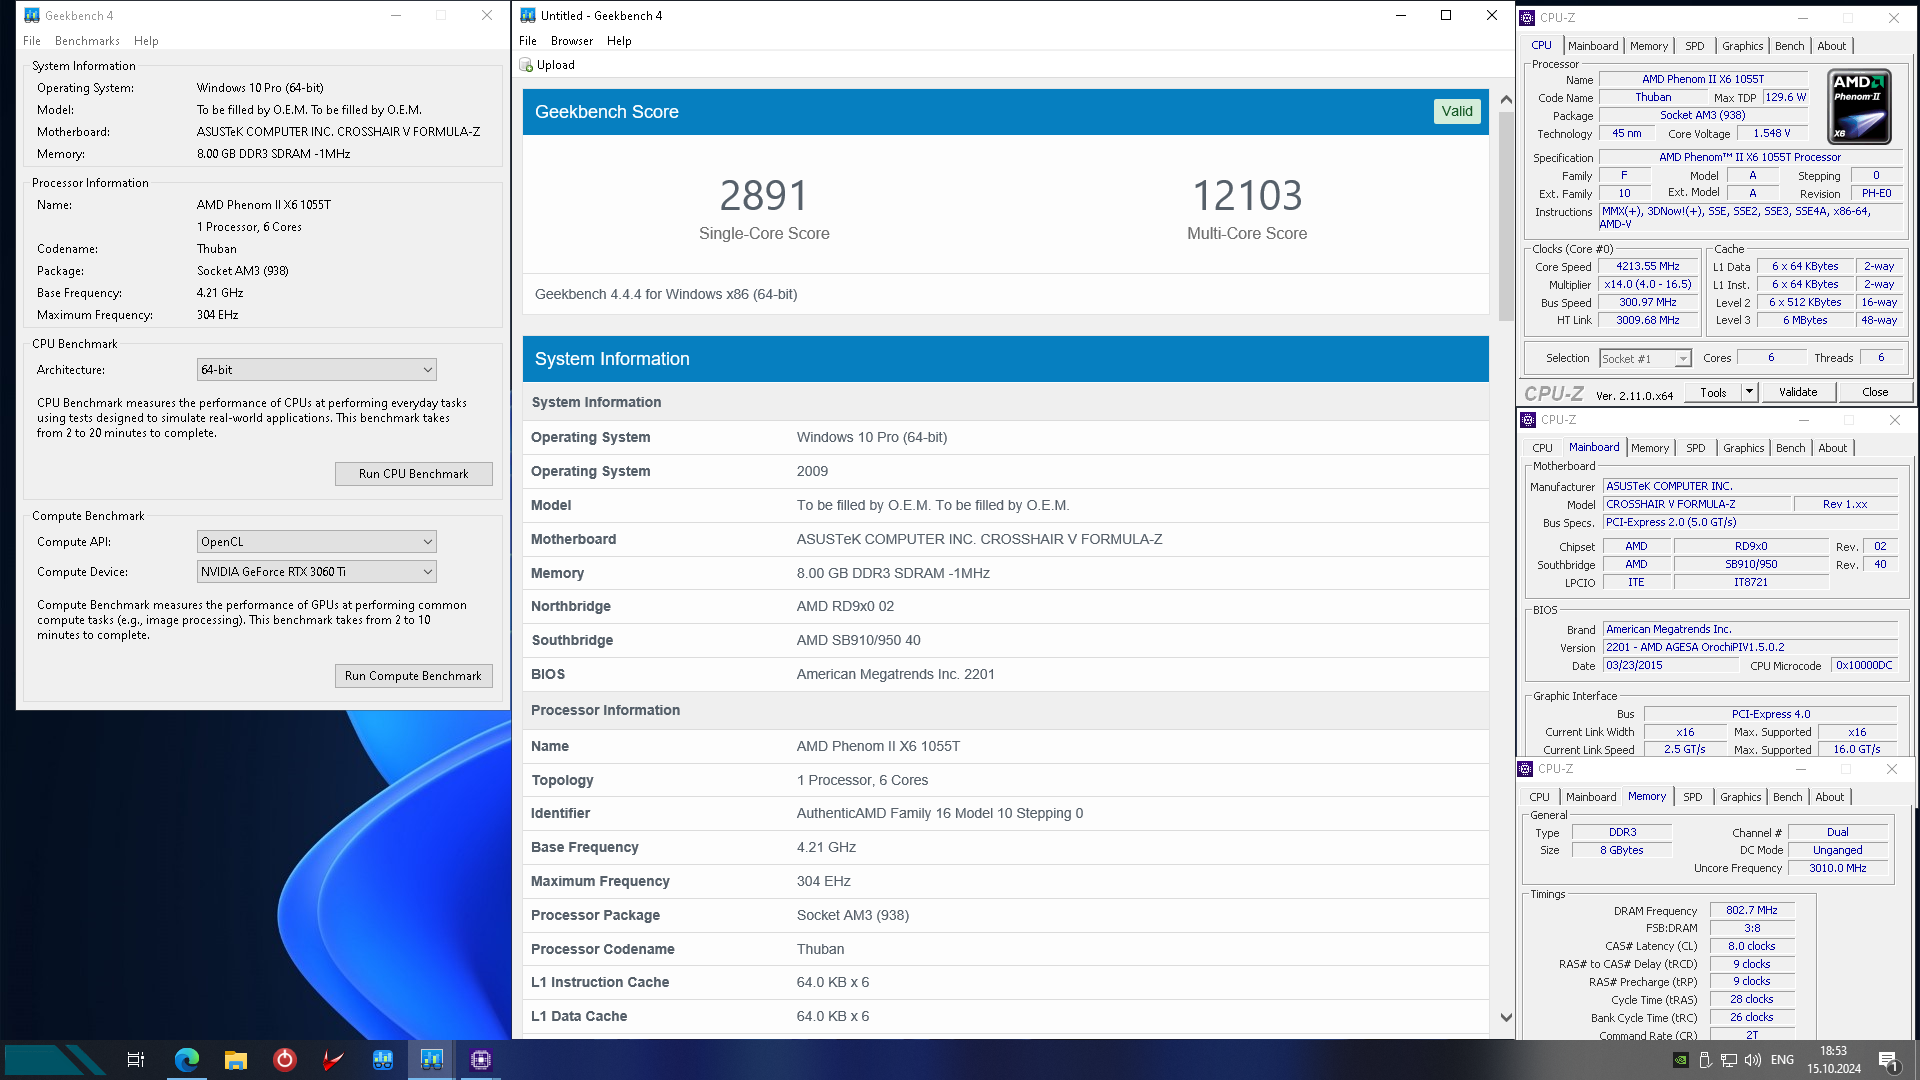The image size is (1920, 1080).
Task: Open the NVIDIA tray icon
Action: point(1681,1060)
